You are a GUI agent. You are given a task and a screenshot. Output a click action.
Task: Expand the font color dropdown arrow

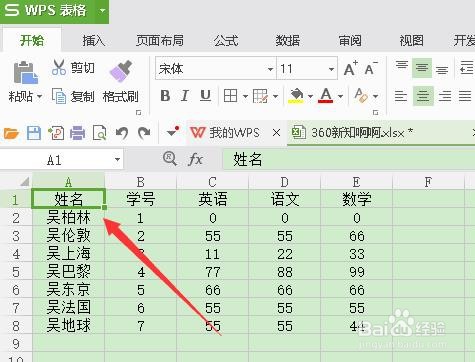340,96
